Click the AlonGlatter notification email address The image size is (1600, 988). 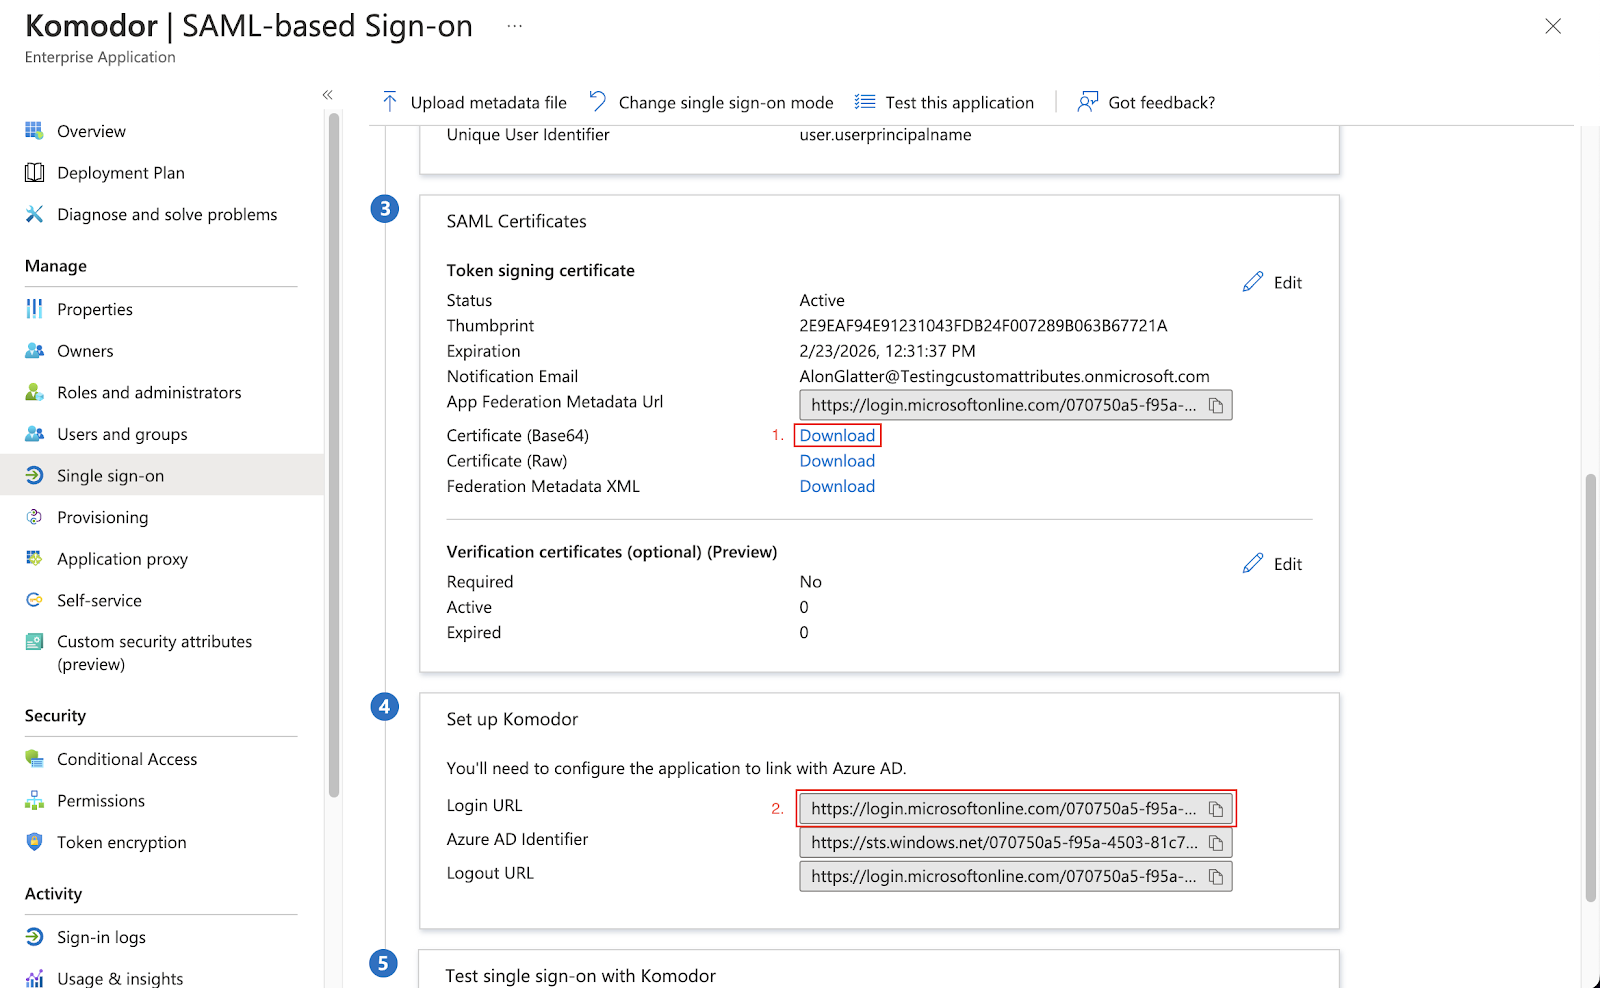pyautogui.click(x=1004, y=376)
